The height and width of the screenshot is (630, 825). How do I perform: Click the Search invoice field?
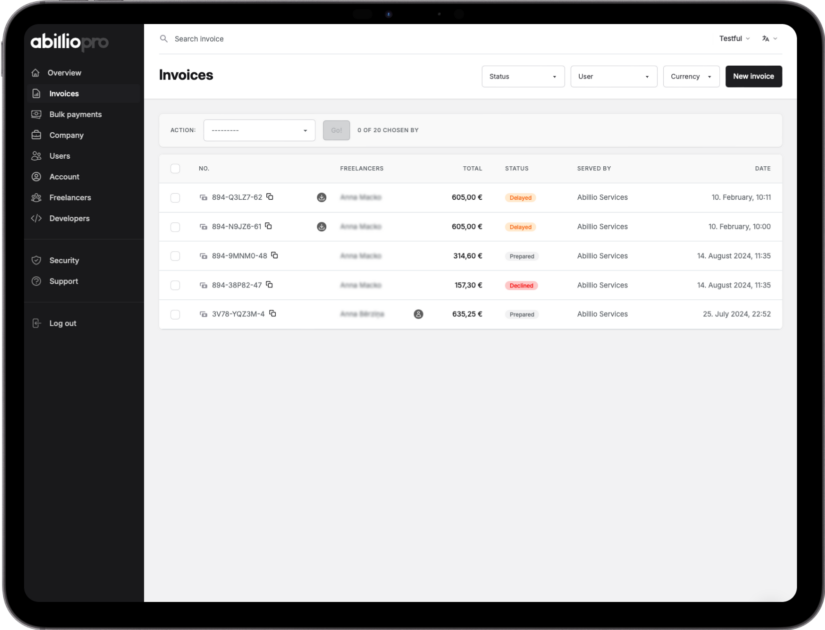pyautogui.click(x=199, y=39)
